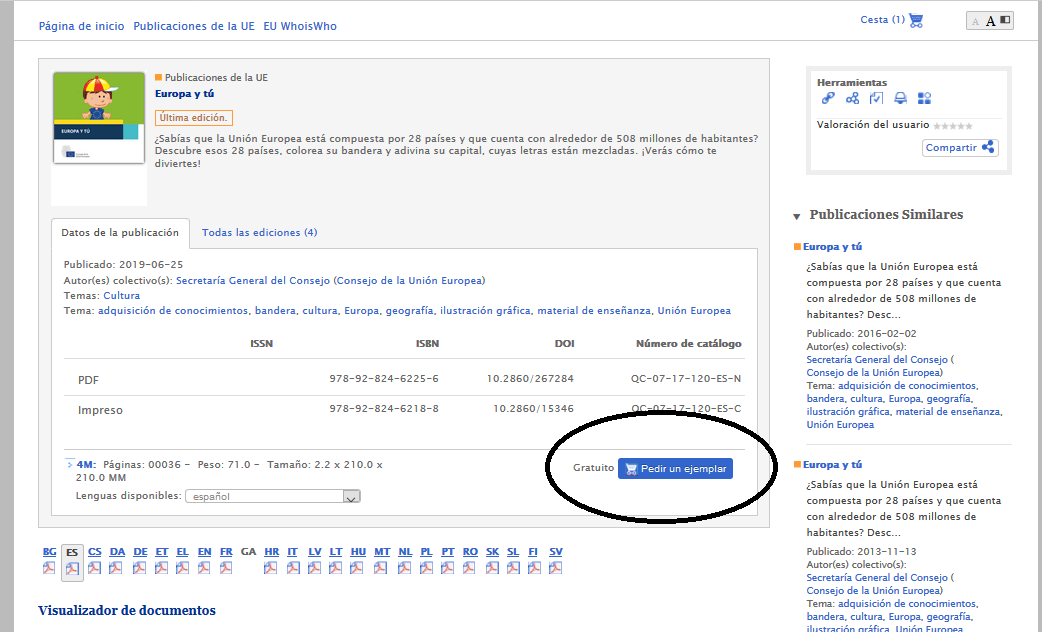
Task: Select the PT language link
Action: coord(448,552)
